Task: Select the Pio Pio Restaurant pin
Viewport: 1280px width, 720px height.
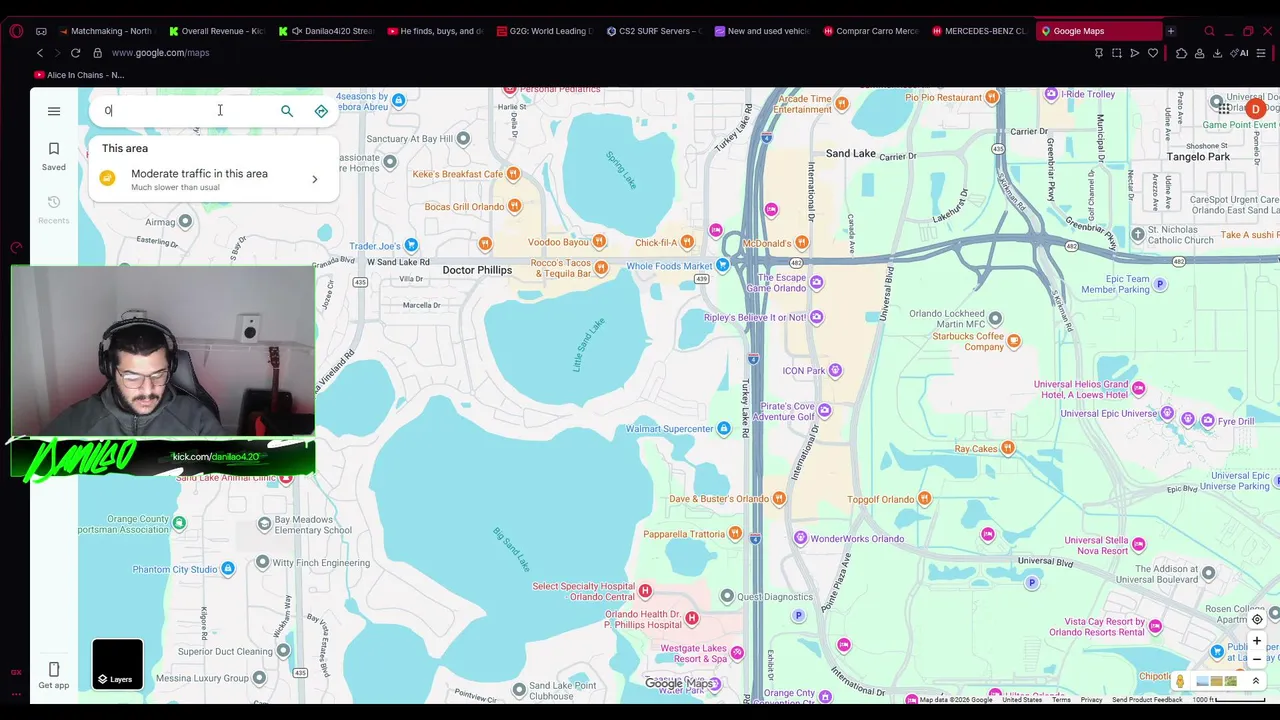Action: point(992,97)
